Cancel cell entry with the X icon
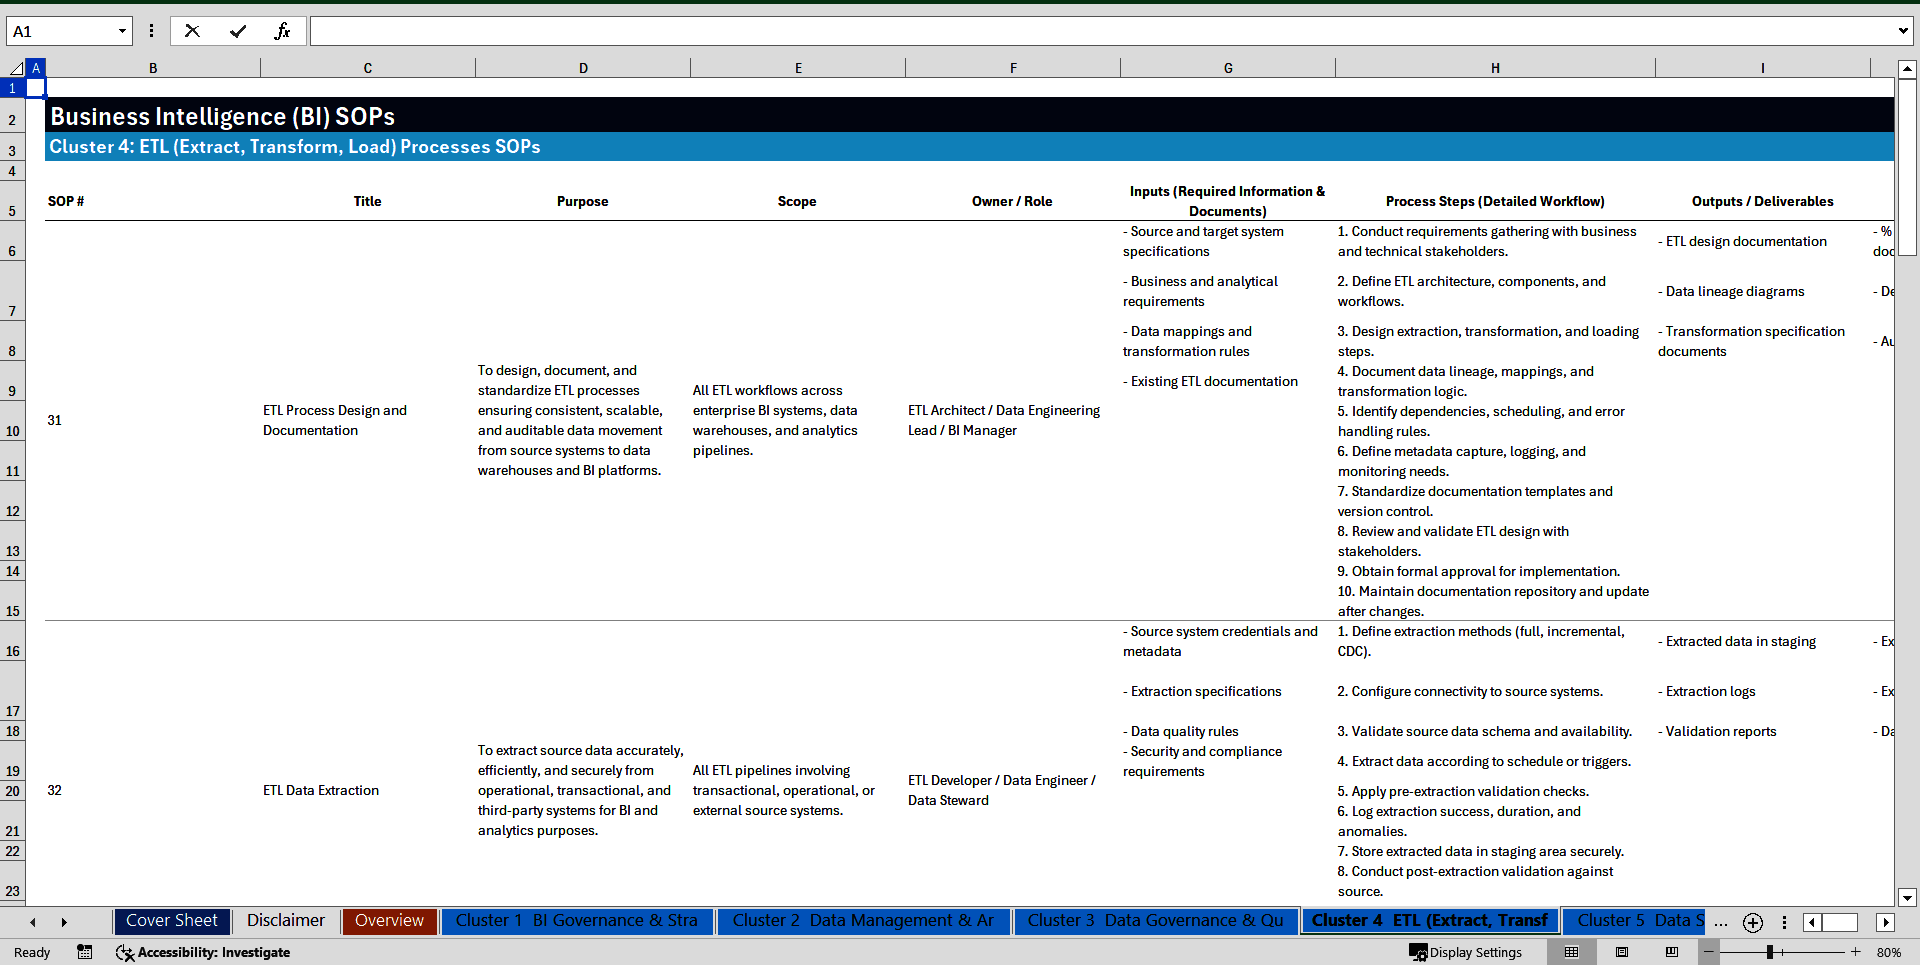 [192, 31]
